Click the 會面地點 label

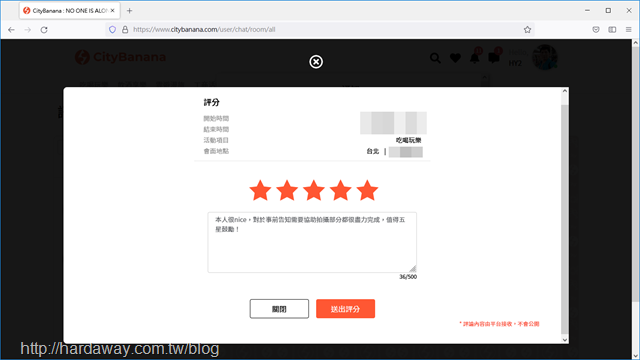coord(216,151)
